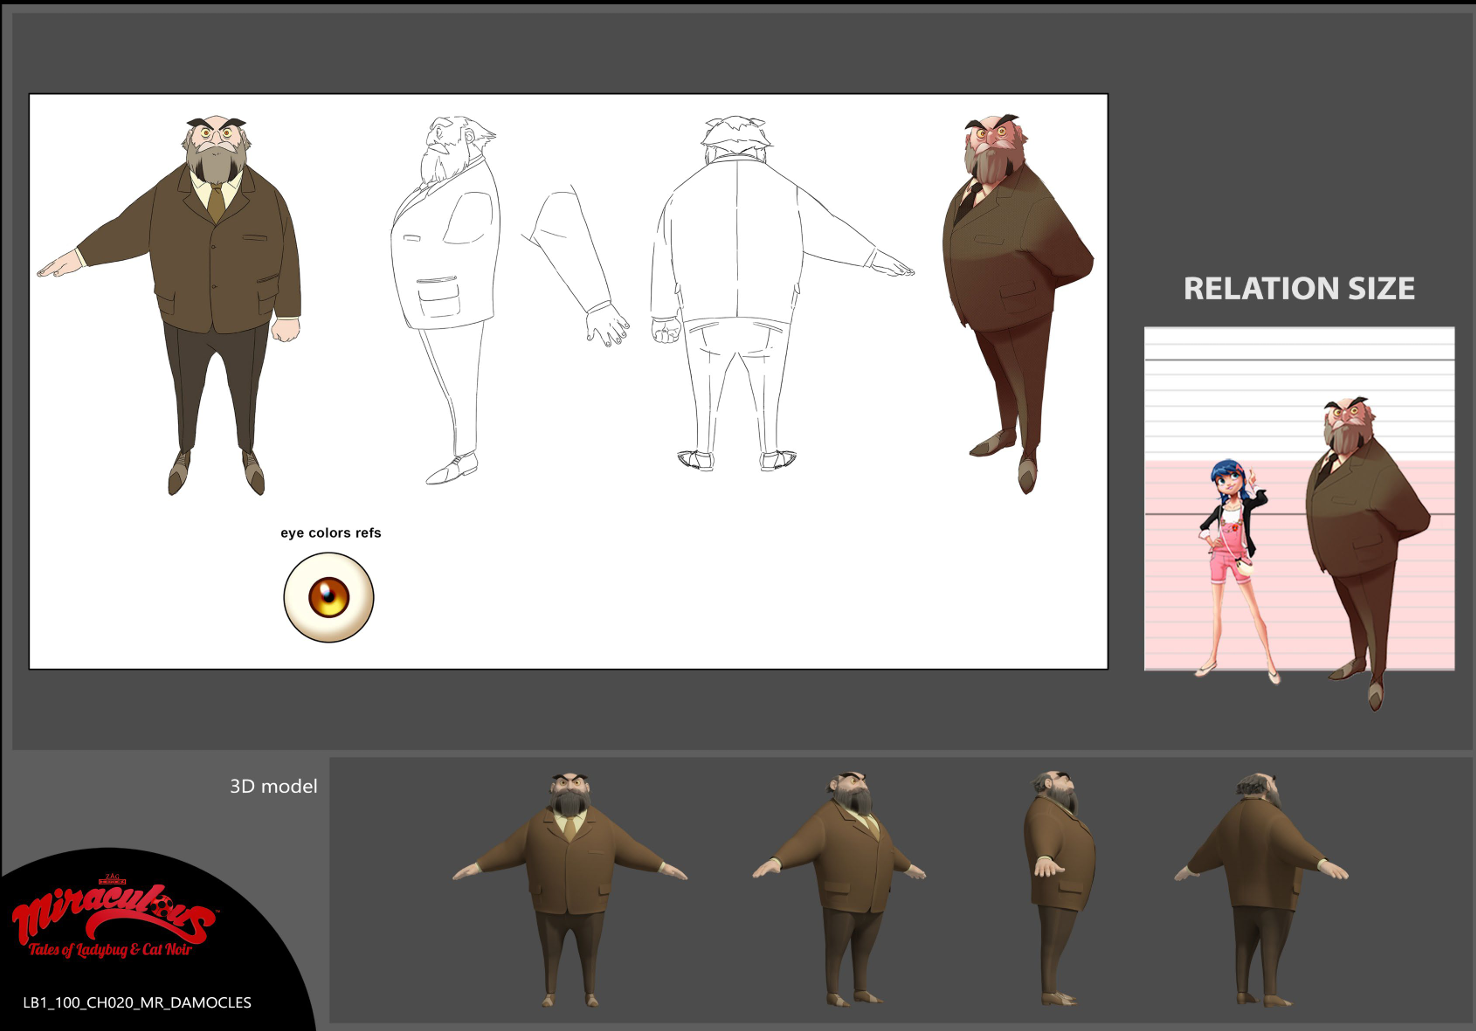This screenshot has height=1031, width=1476.
Task: Click the blue-haired girl in size chart
Action: [1235, 570]
